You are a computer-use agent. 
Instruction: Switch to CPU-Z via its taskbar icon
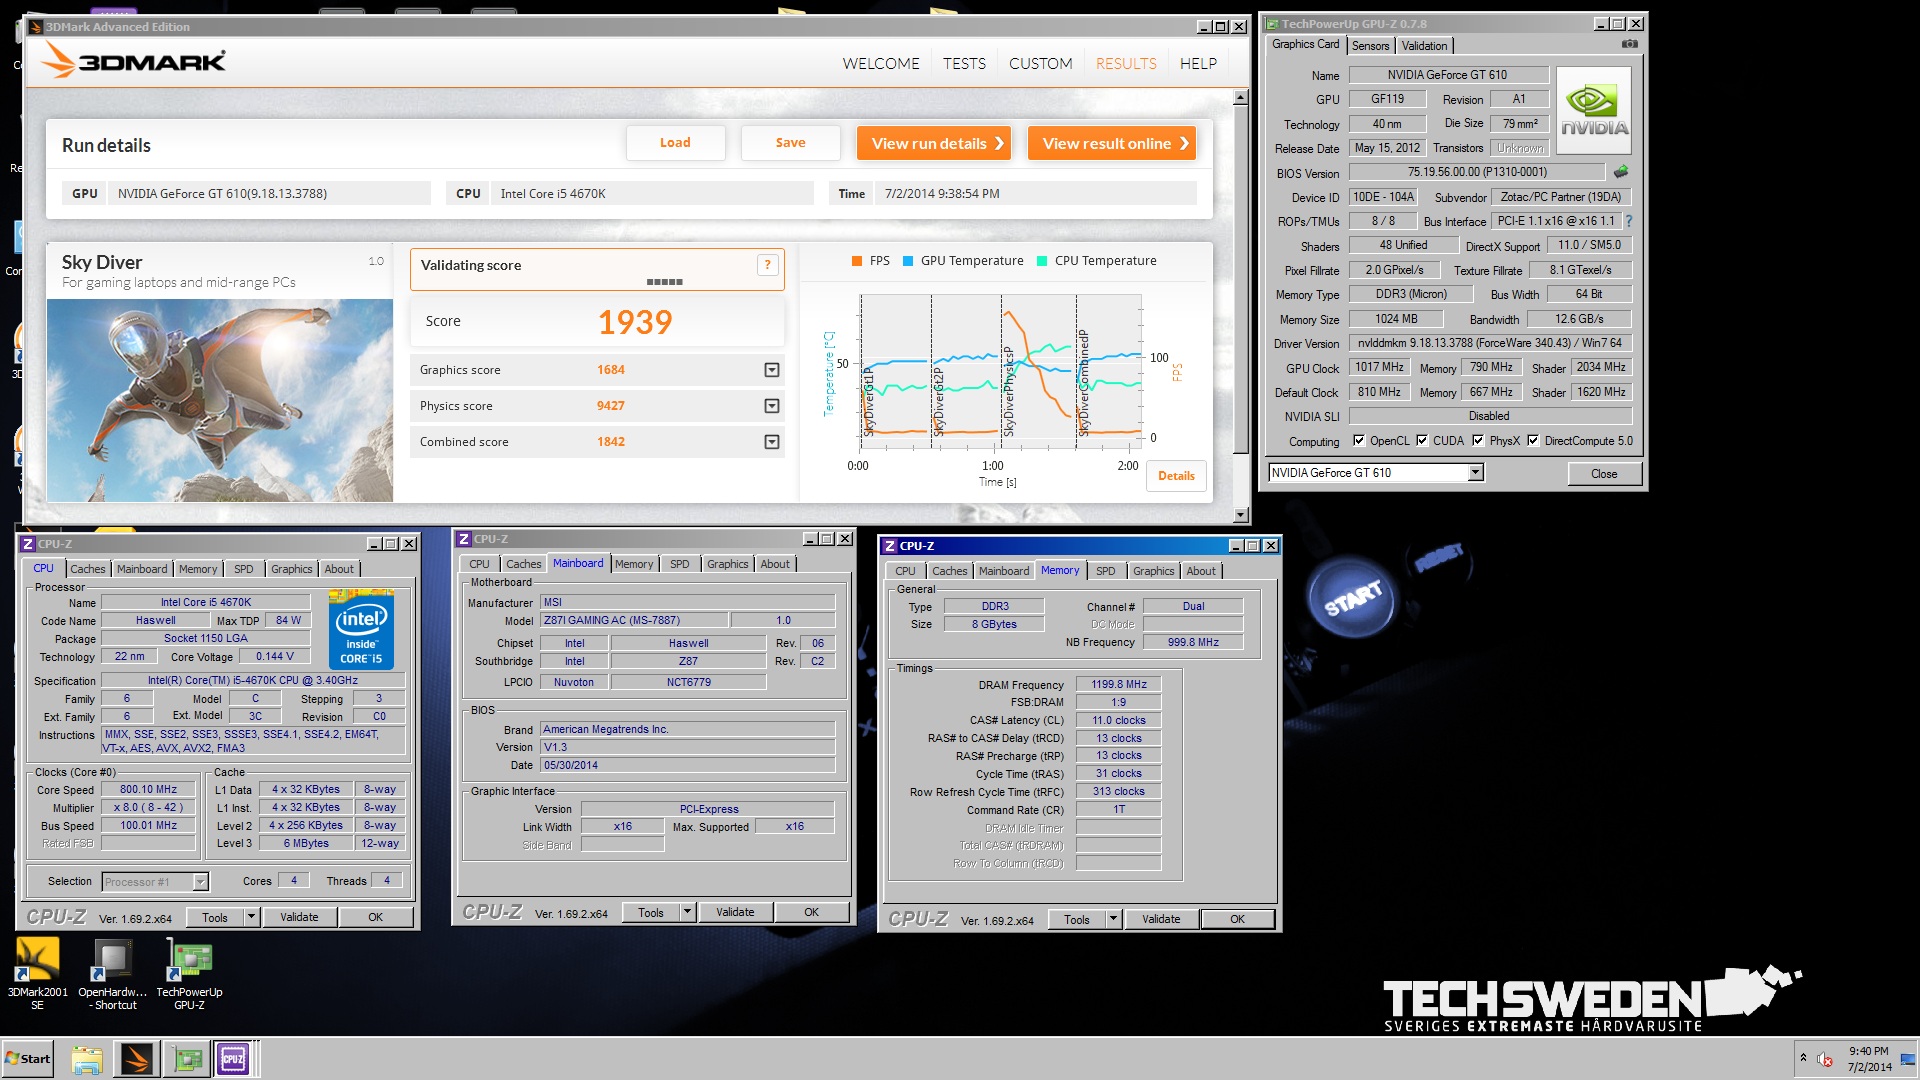234,1059
